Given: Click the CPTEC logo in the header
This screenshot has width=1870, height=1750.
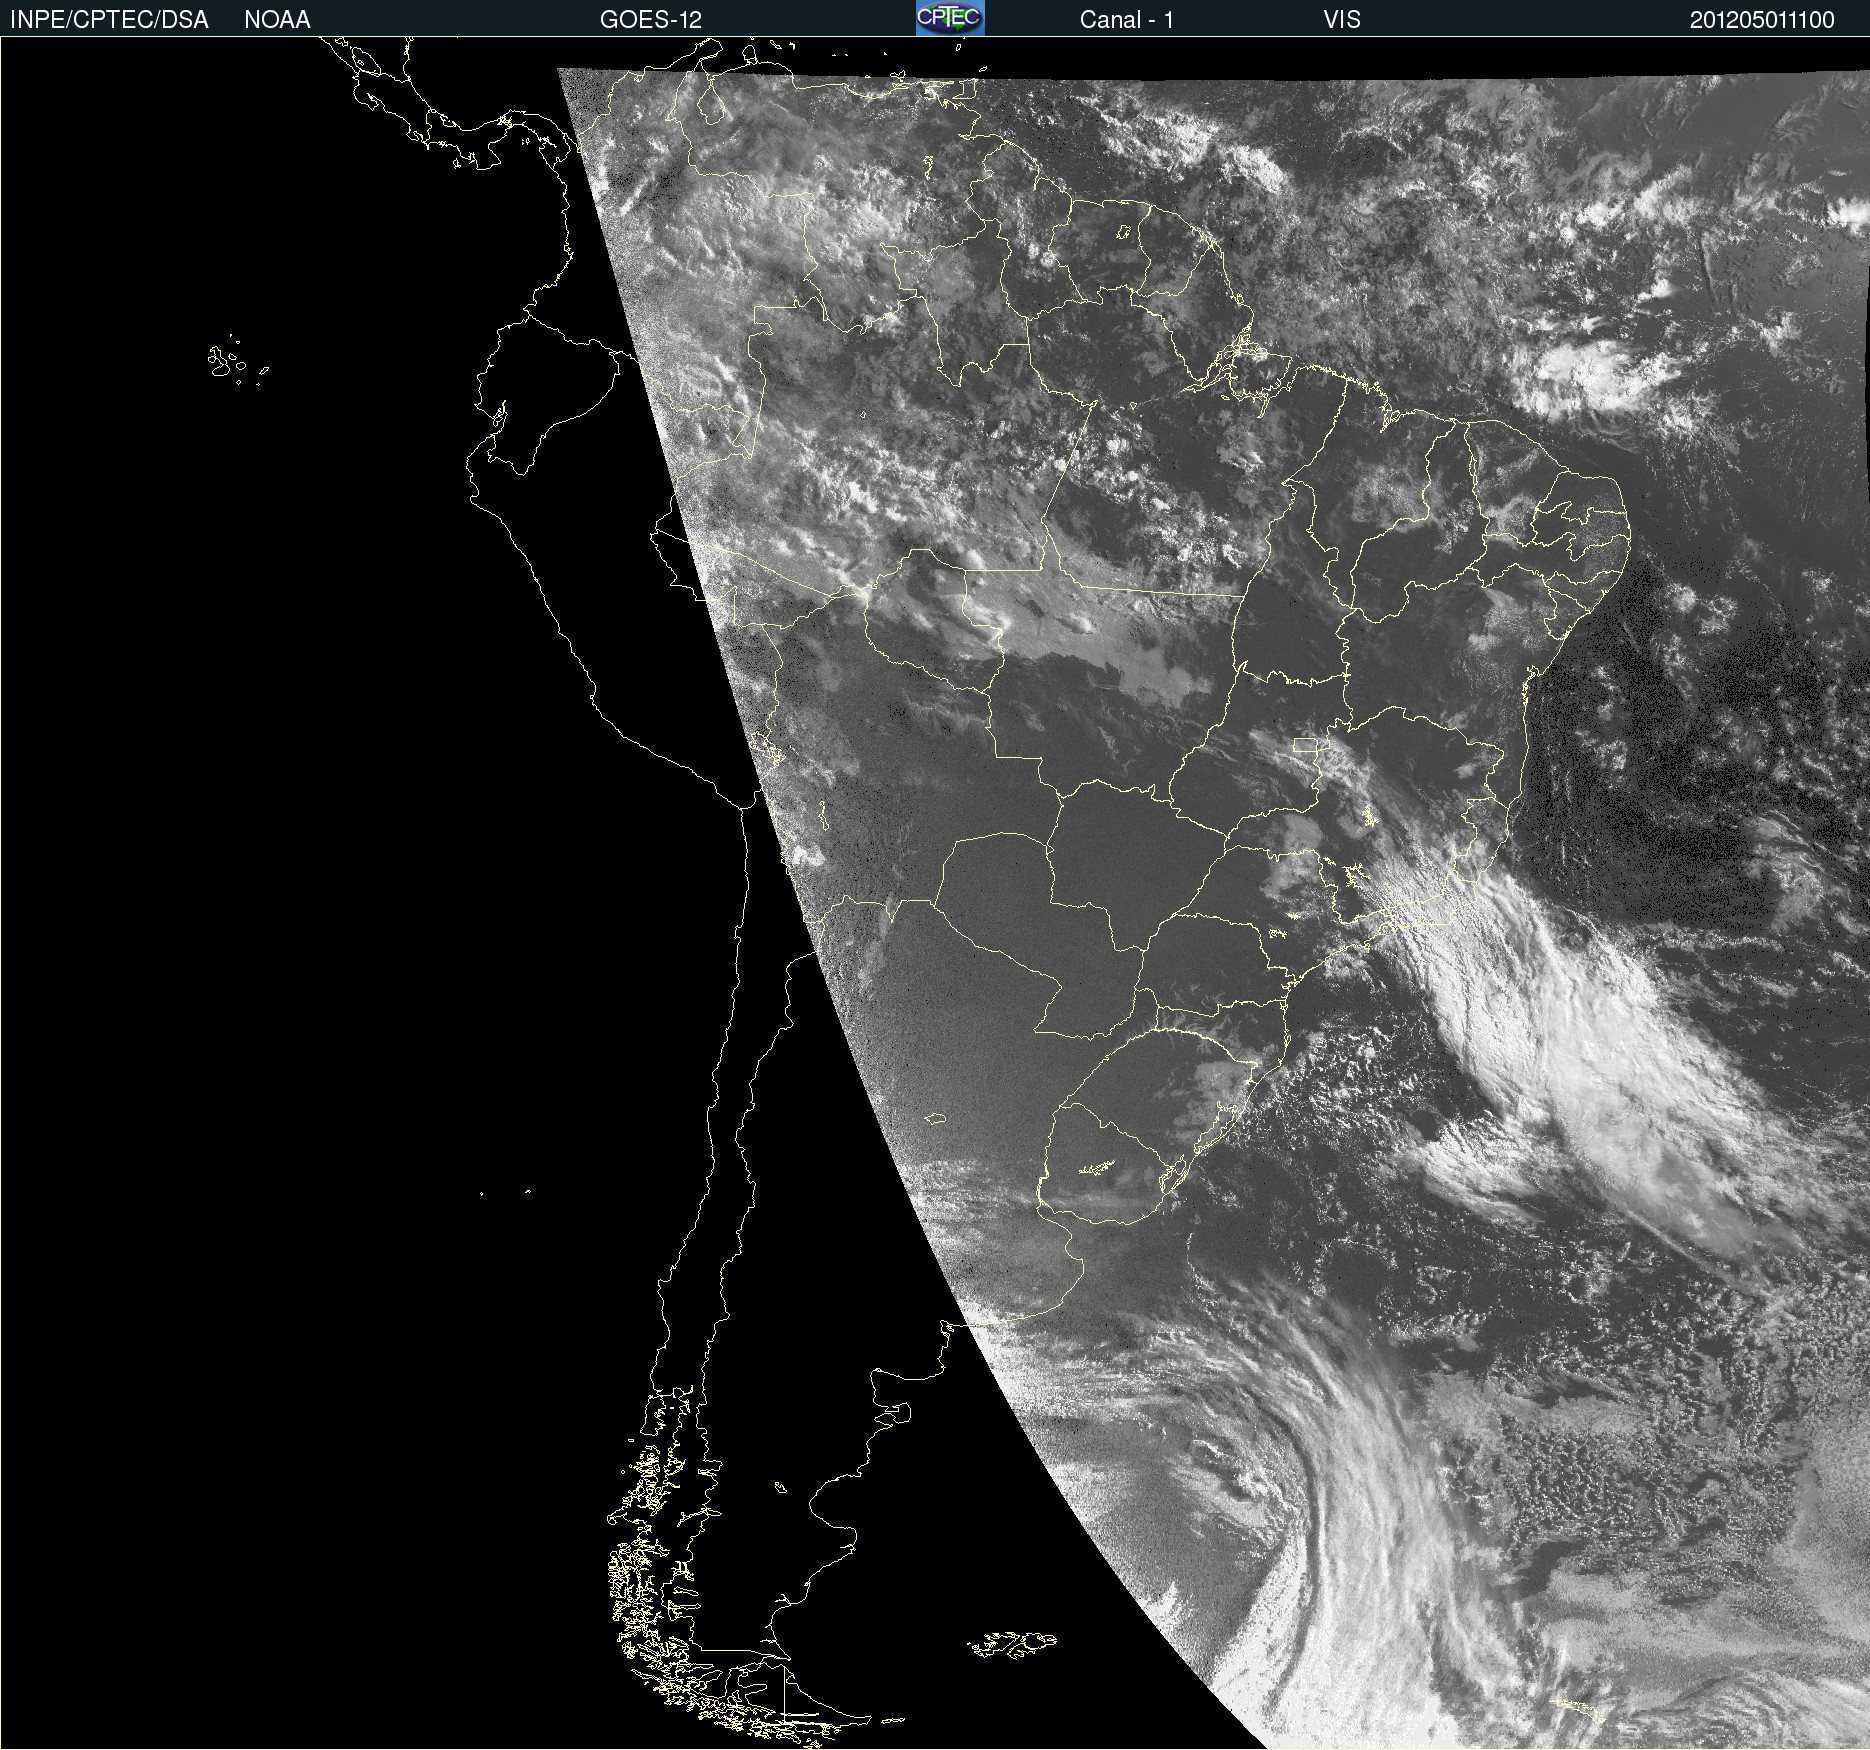Looking at the screenshot, I should (950, 18).
